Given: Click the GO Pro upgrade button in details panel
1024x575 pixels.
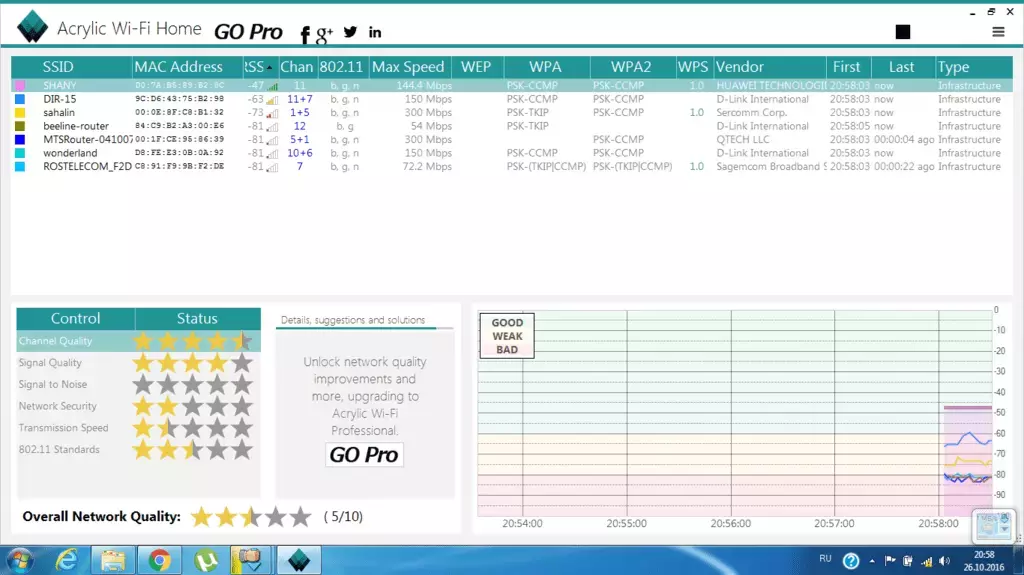Looking at the screenshot, I should pyautogui.click(x=364, y=454).
